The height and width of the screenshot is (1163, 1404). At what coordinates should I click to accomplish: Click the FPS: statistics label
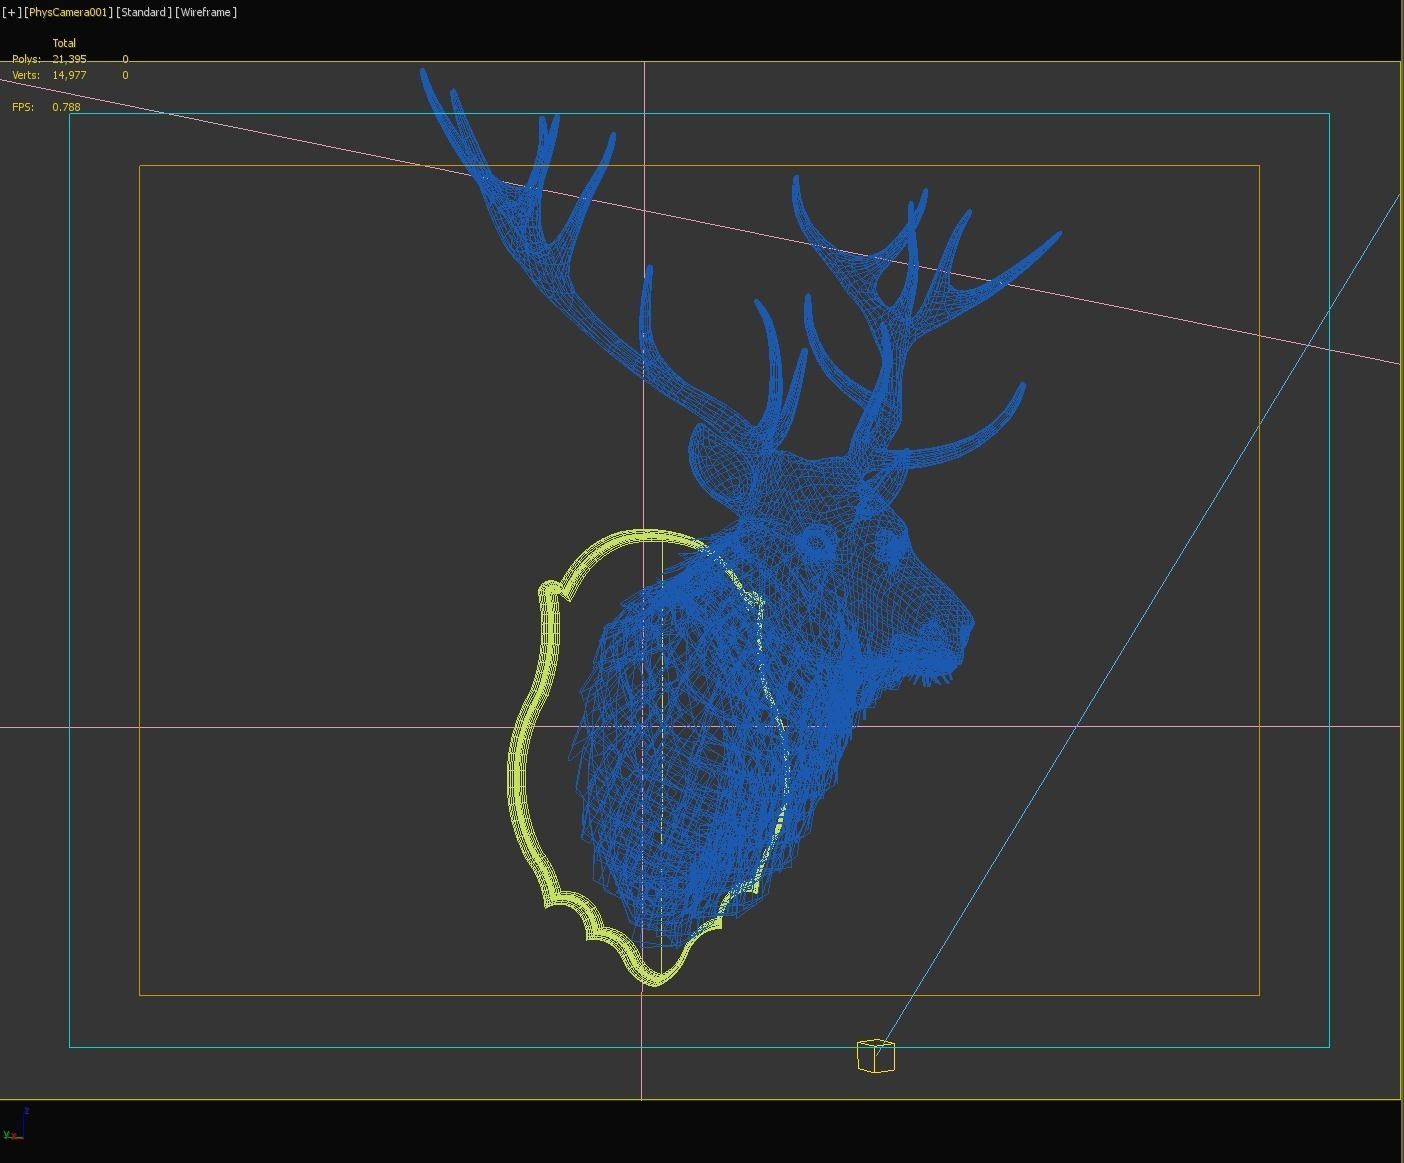click(23, 107)
